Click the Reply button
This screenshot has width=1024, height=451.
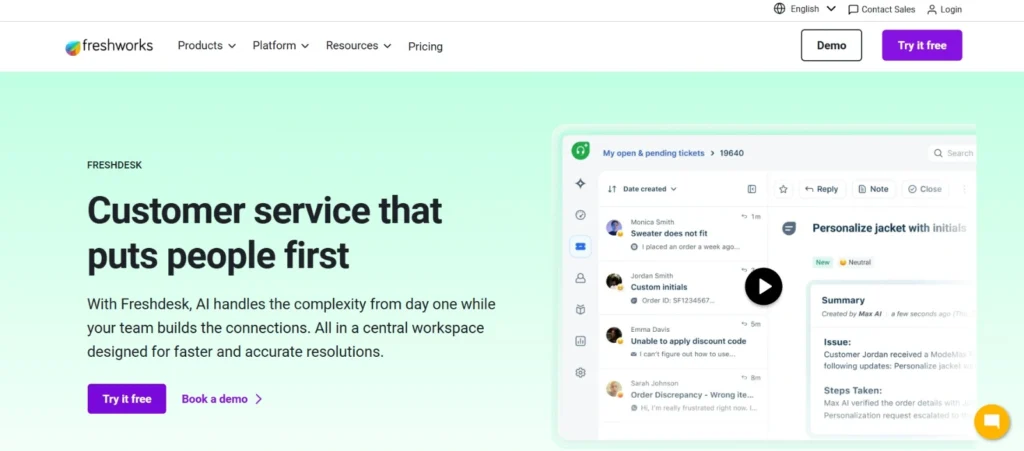pyautogui.click(x=822, y=189)
